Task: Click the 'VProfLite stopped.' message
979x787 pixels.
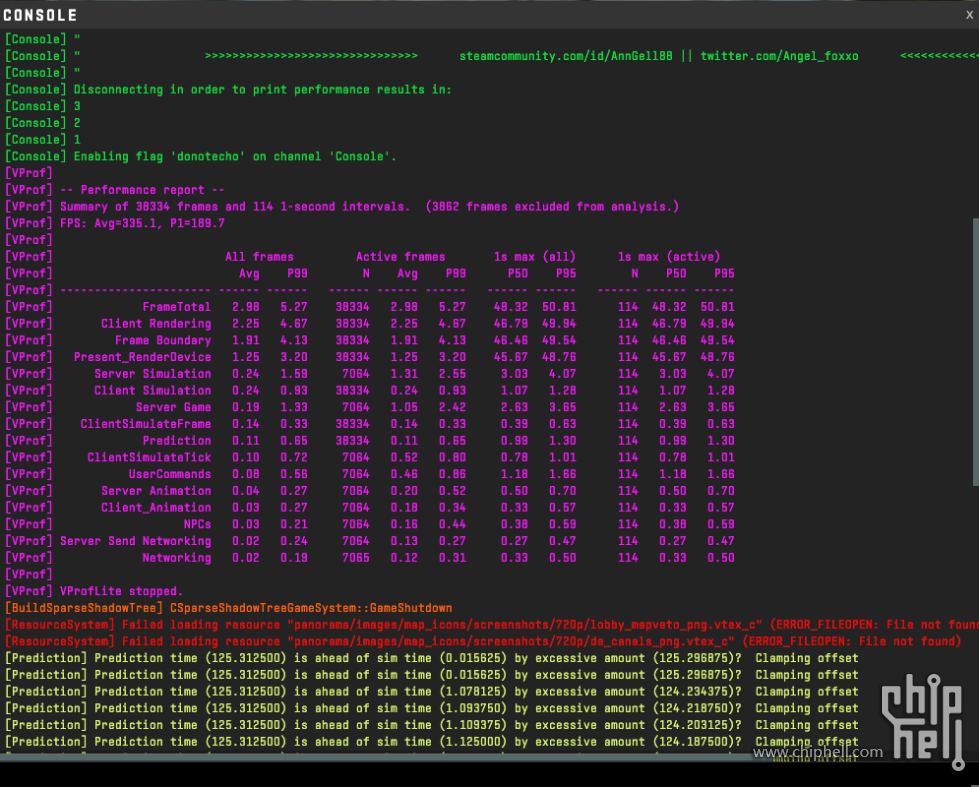Action: coord(121,591)
